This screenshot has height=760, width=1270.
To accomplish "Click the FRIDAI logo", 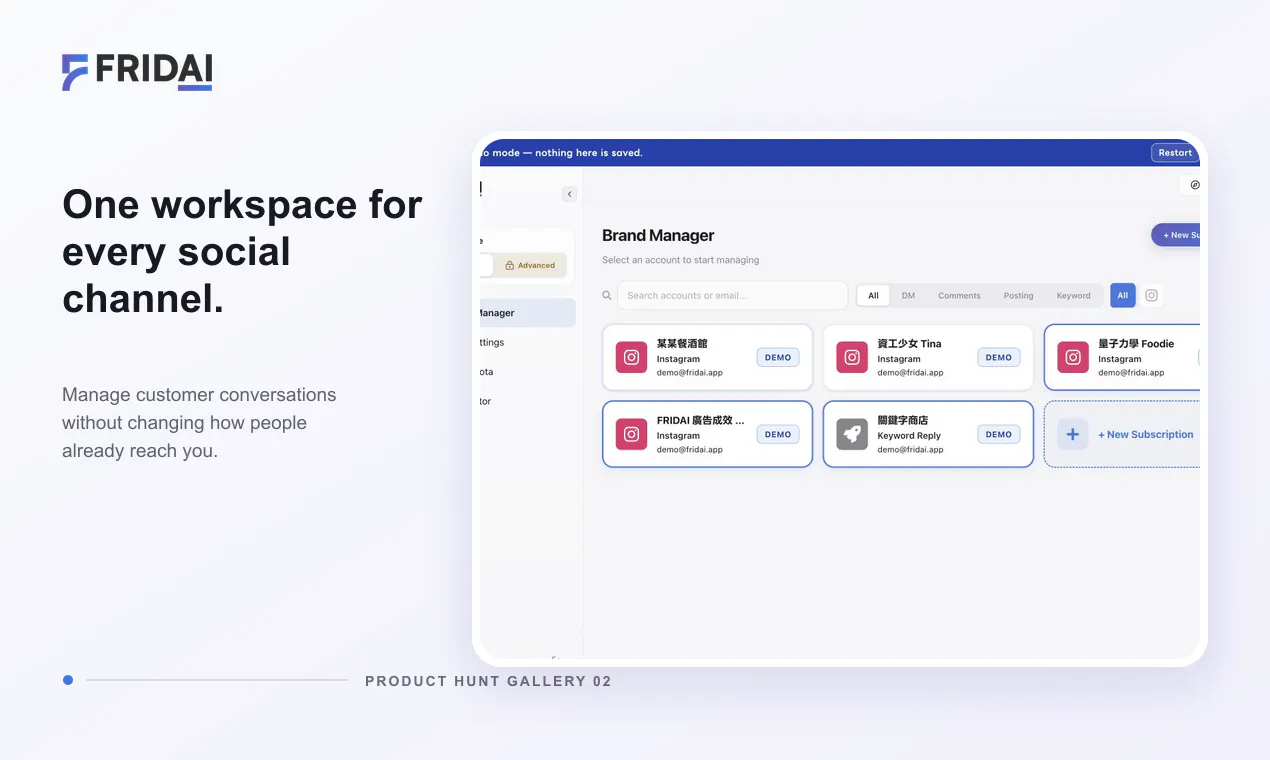I will 137,72.
